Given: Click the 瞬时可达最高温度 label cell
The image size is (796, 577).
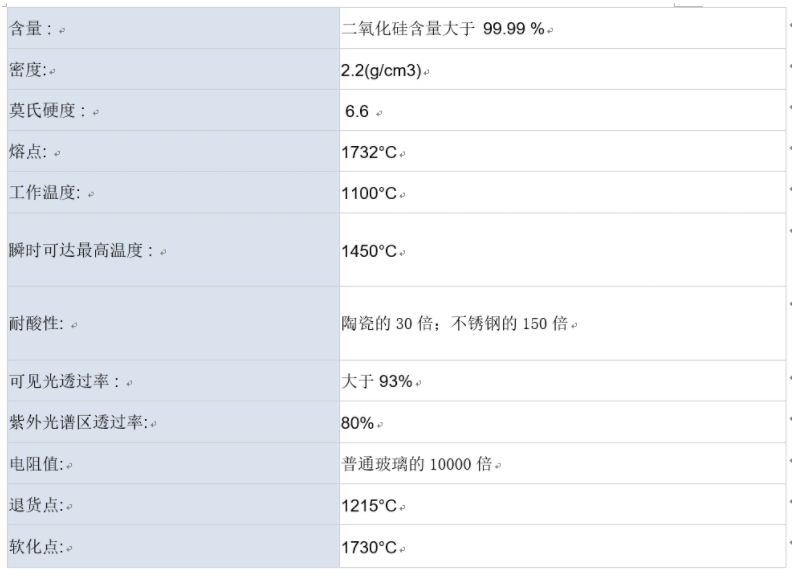Looking at the screenshot, I should tap(173, 250).
